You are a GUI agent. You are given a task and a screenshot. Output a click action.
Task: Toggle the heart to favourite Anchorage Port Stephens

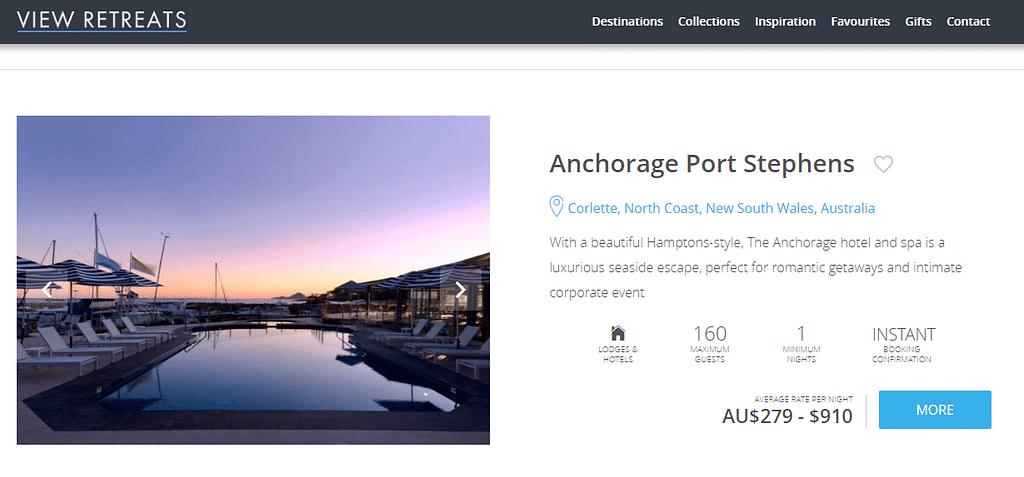pyautogui.click(x=883, y=164)
